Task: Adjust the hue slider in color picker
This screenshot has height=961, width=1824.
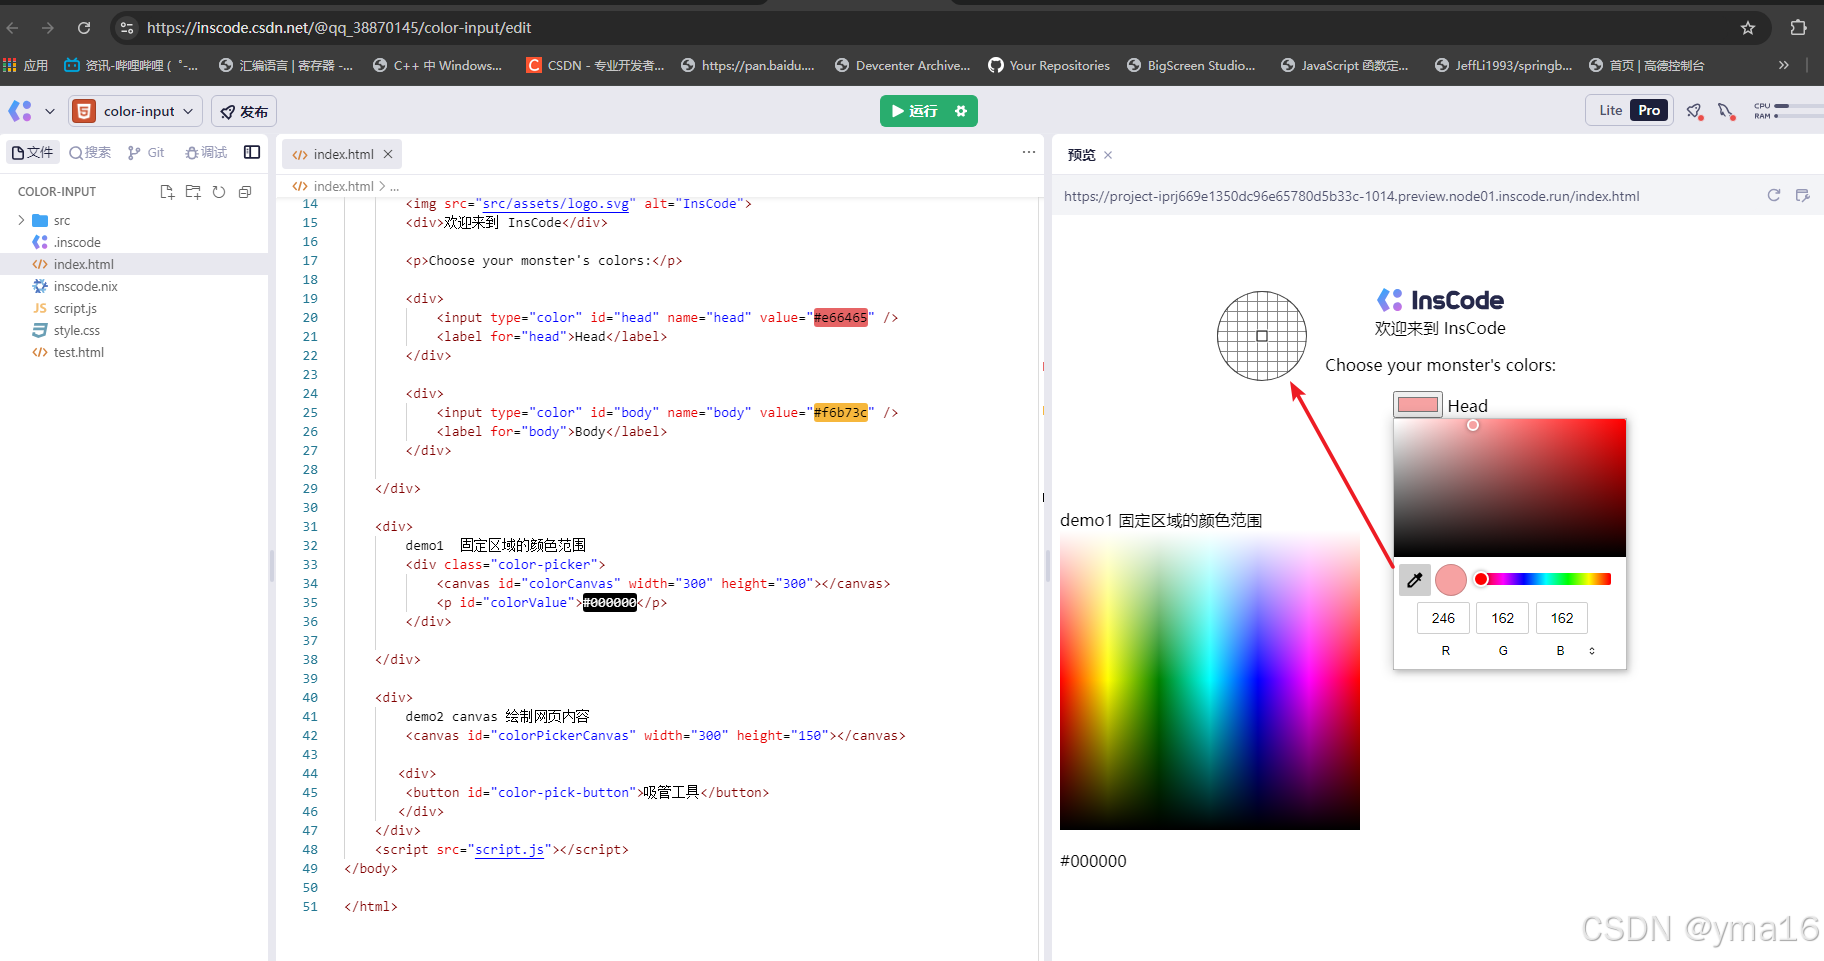Action: (x=1544, y=579)
